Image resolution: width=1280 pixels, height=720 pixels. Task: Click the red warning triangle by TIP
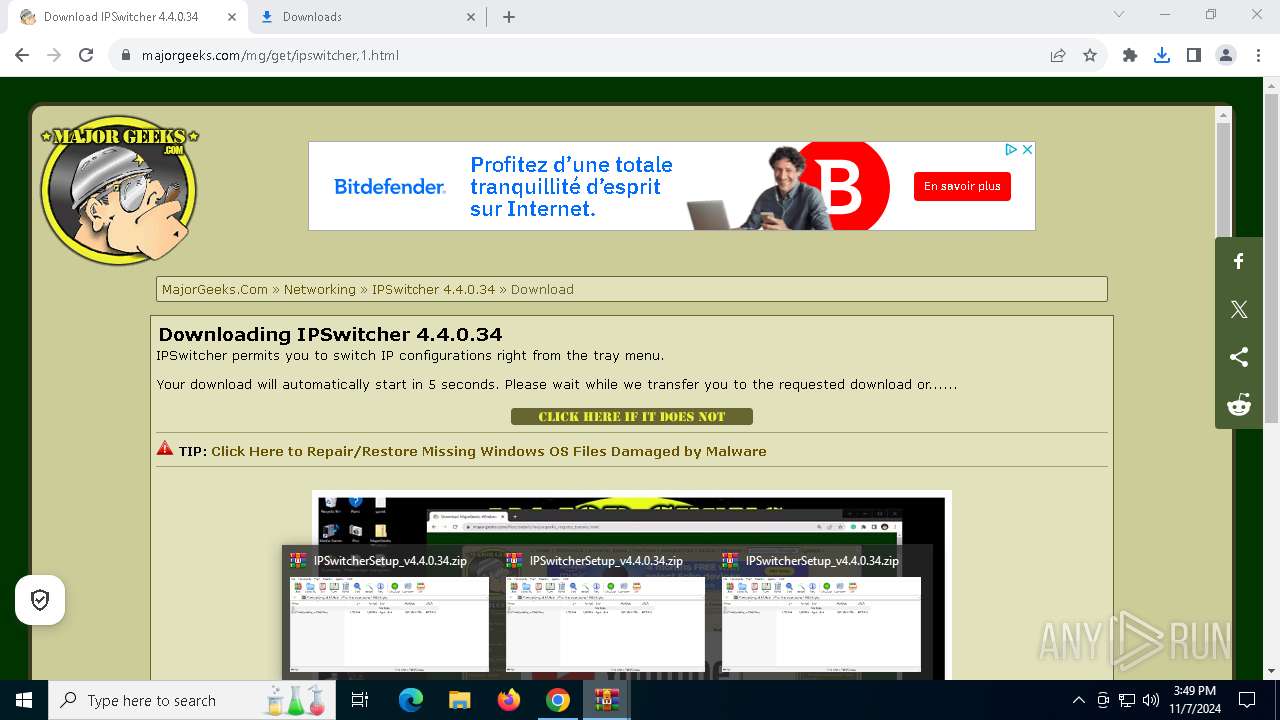[165, 449]
